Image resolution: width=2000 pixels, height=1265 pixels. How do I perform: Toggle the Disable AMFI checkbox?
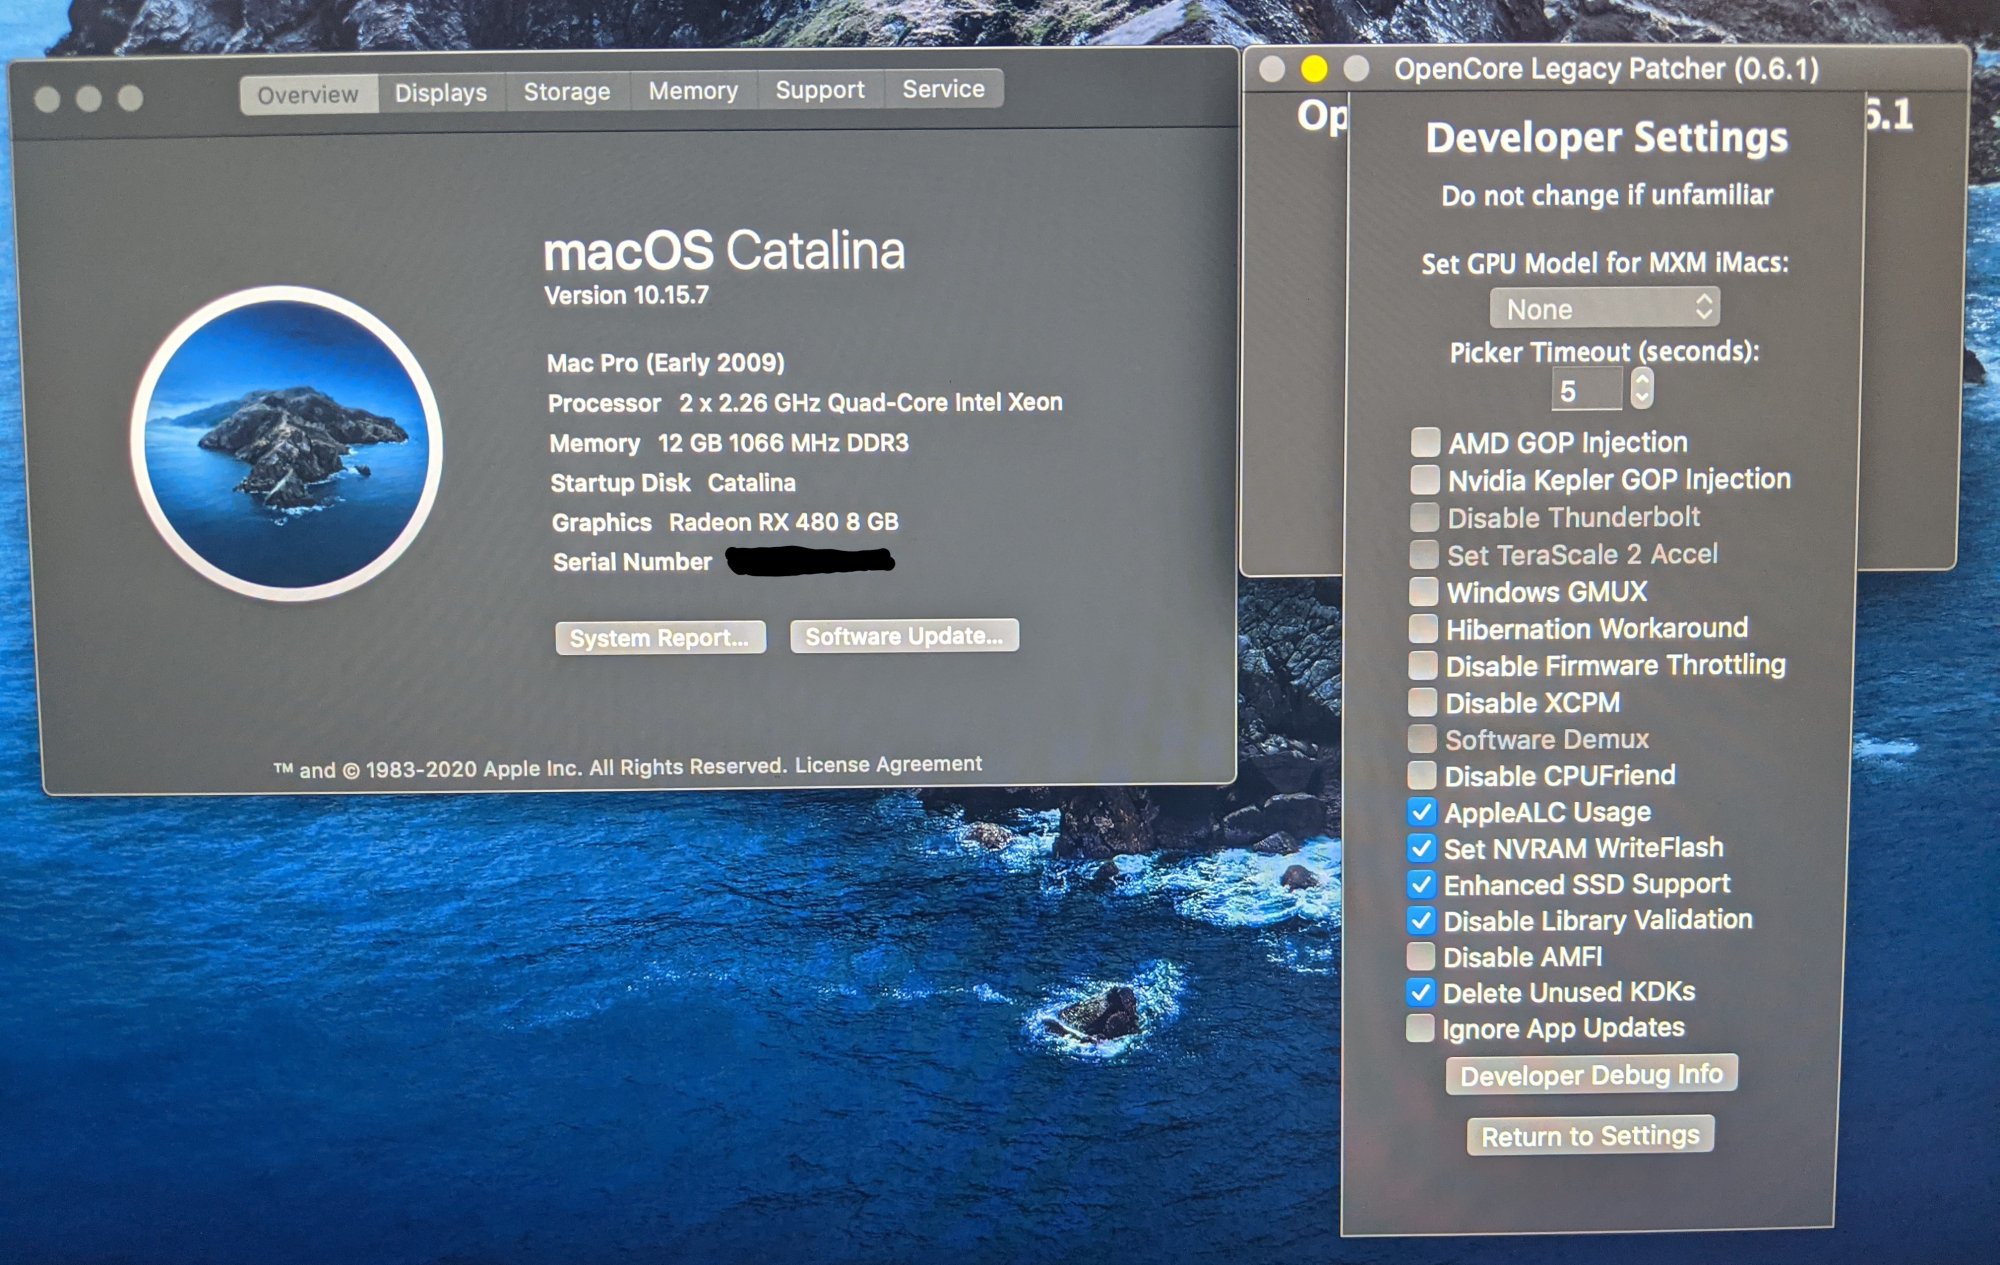(x=1420, y=957)
